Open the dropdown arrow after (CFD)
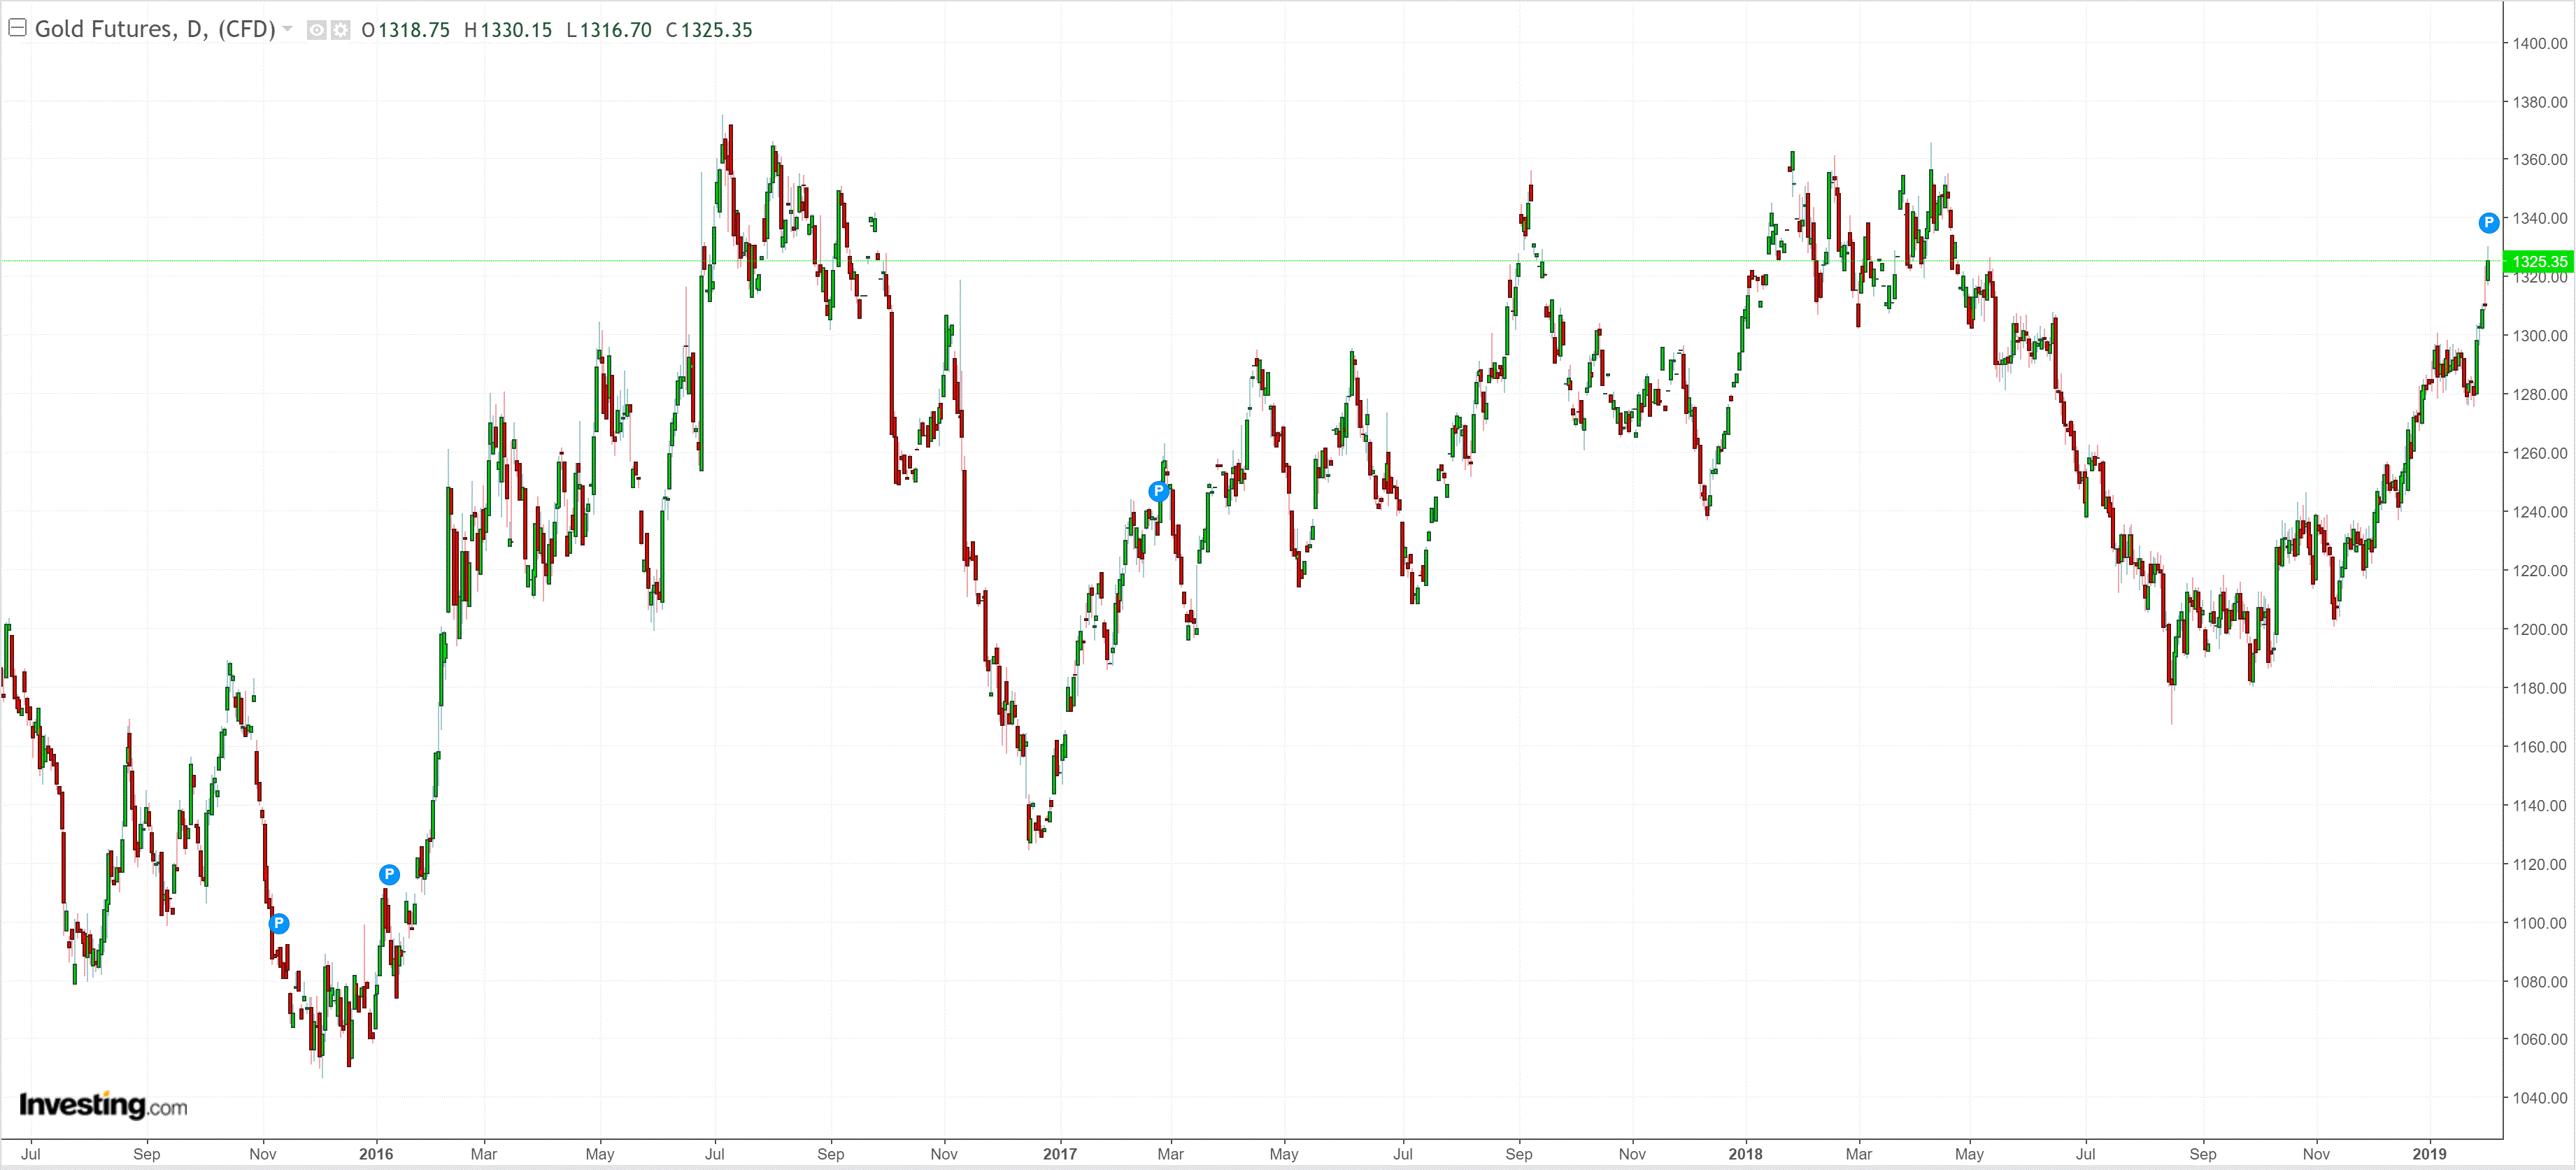Viewport: 2576px width, 1170px height. [x=288, y=29]
